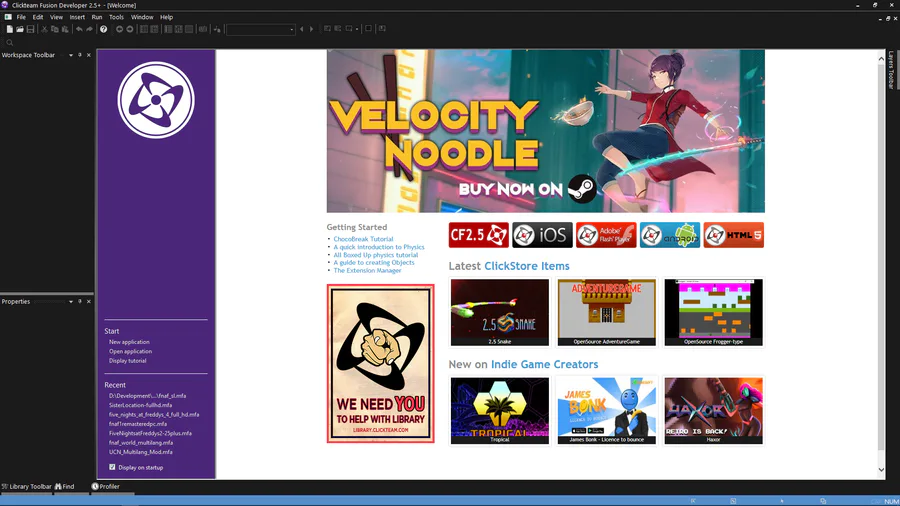The image size is (900, 506).
Task: Click the Cut scissors icon
Action: (44, 29)
